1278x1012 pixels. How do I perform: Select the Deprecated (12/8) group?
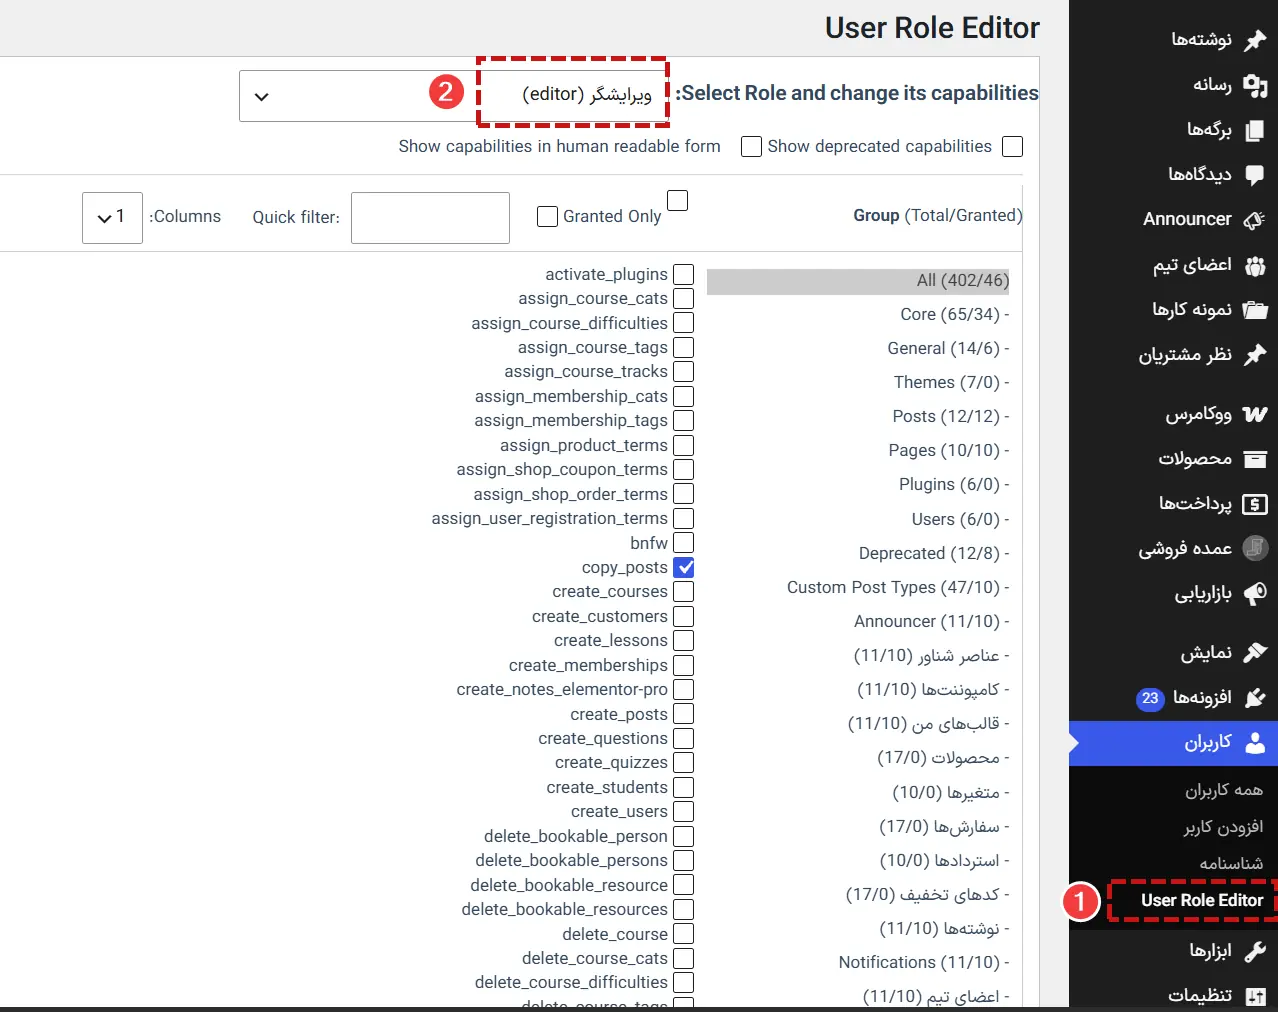pyautogui.click(x=934, y=553)
